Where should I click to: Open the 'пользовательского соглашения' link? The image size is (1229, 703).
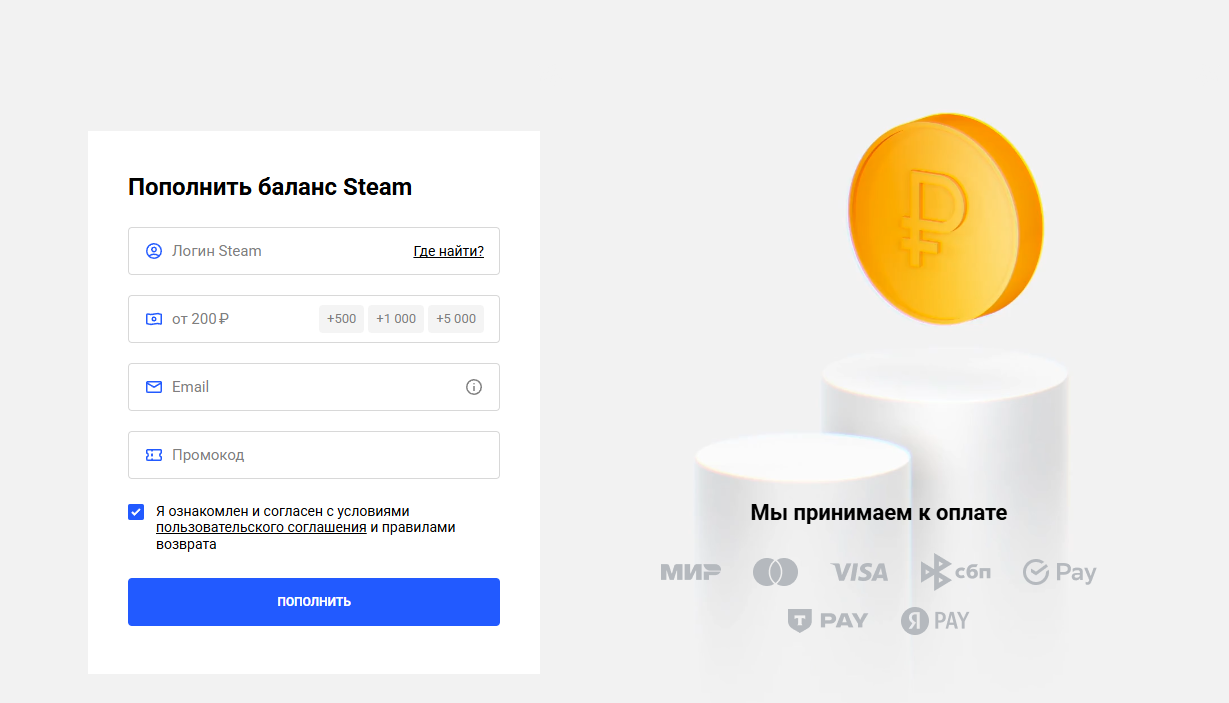[x=261, y=527]
